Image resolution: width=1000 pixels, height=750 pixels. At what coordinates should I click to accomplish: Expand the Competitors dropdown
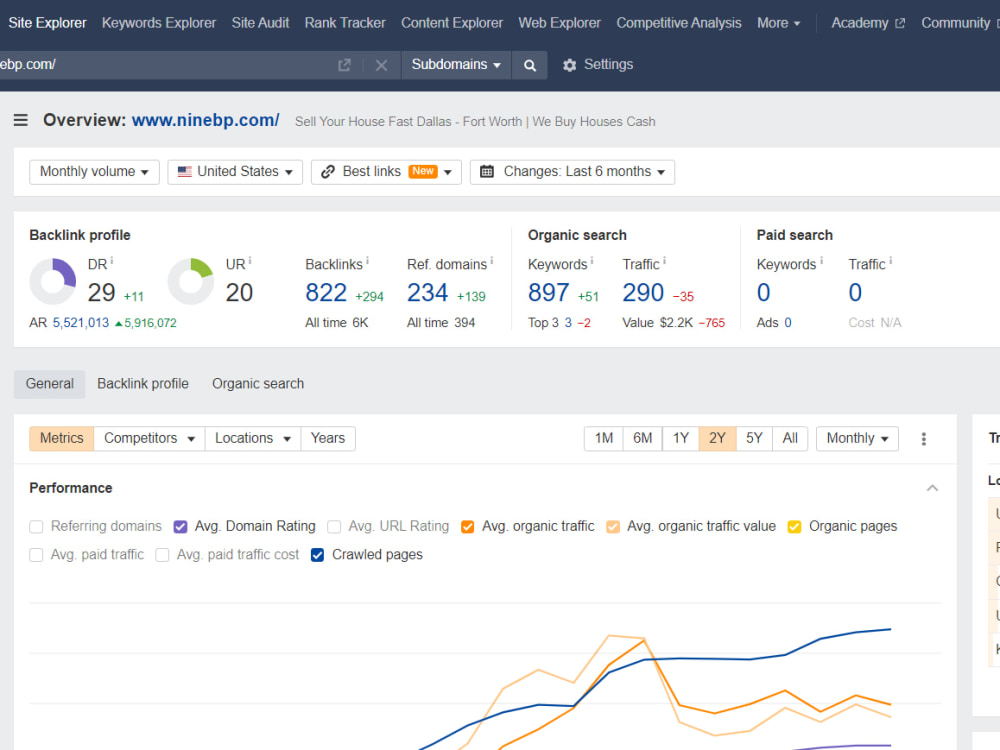pos(149,439)
